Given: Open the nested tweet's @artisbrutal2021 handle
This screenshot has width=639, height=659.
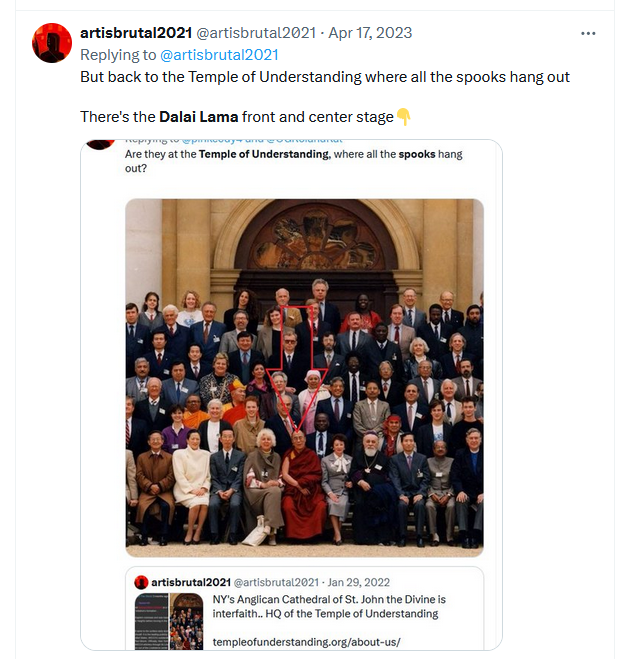Looking at the screenshot, I should click(x=276, y=582).
